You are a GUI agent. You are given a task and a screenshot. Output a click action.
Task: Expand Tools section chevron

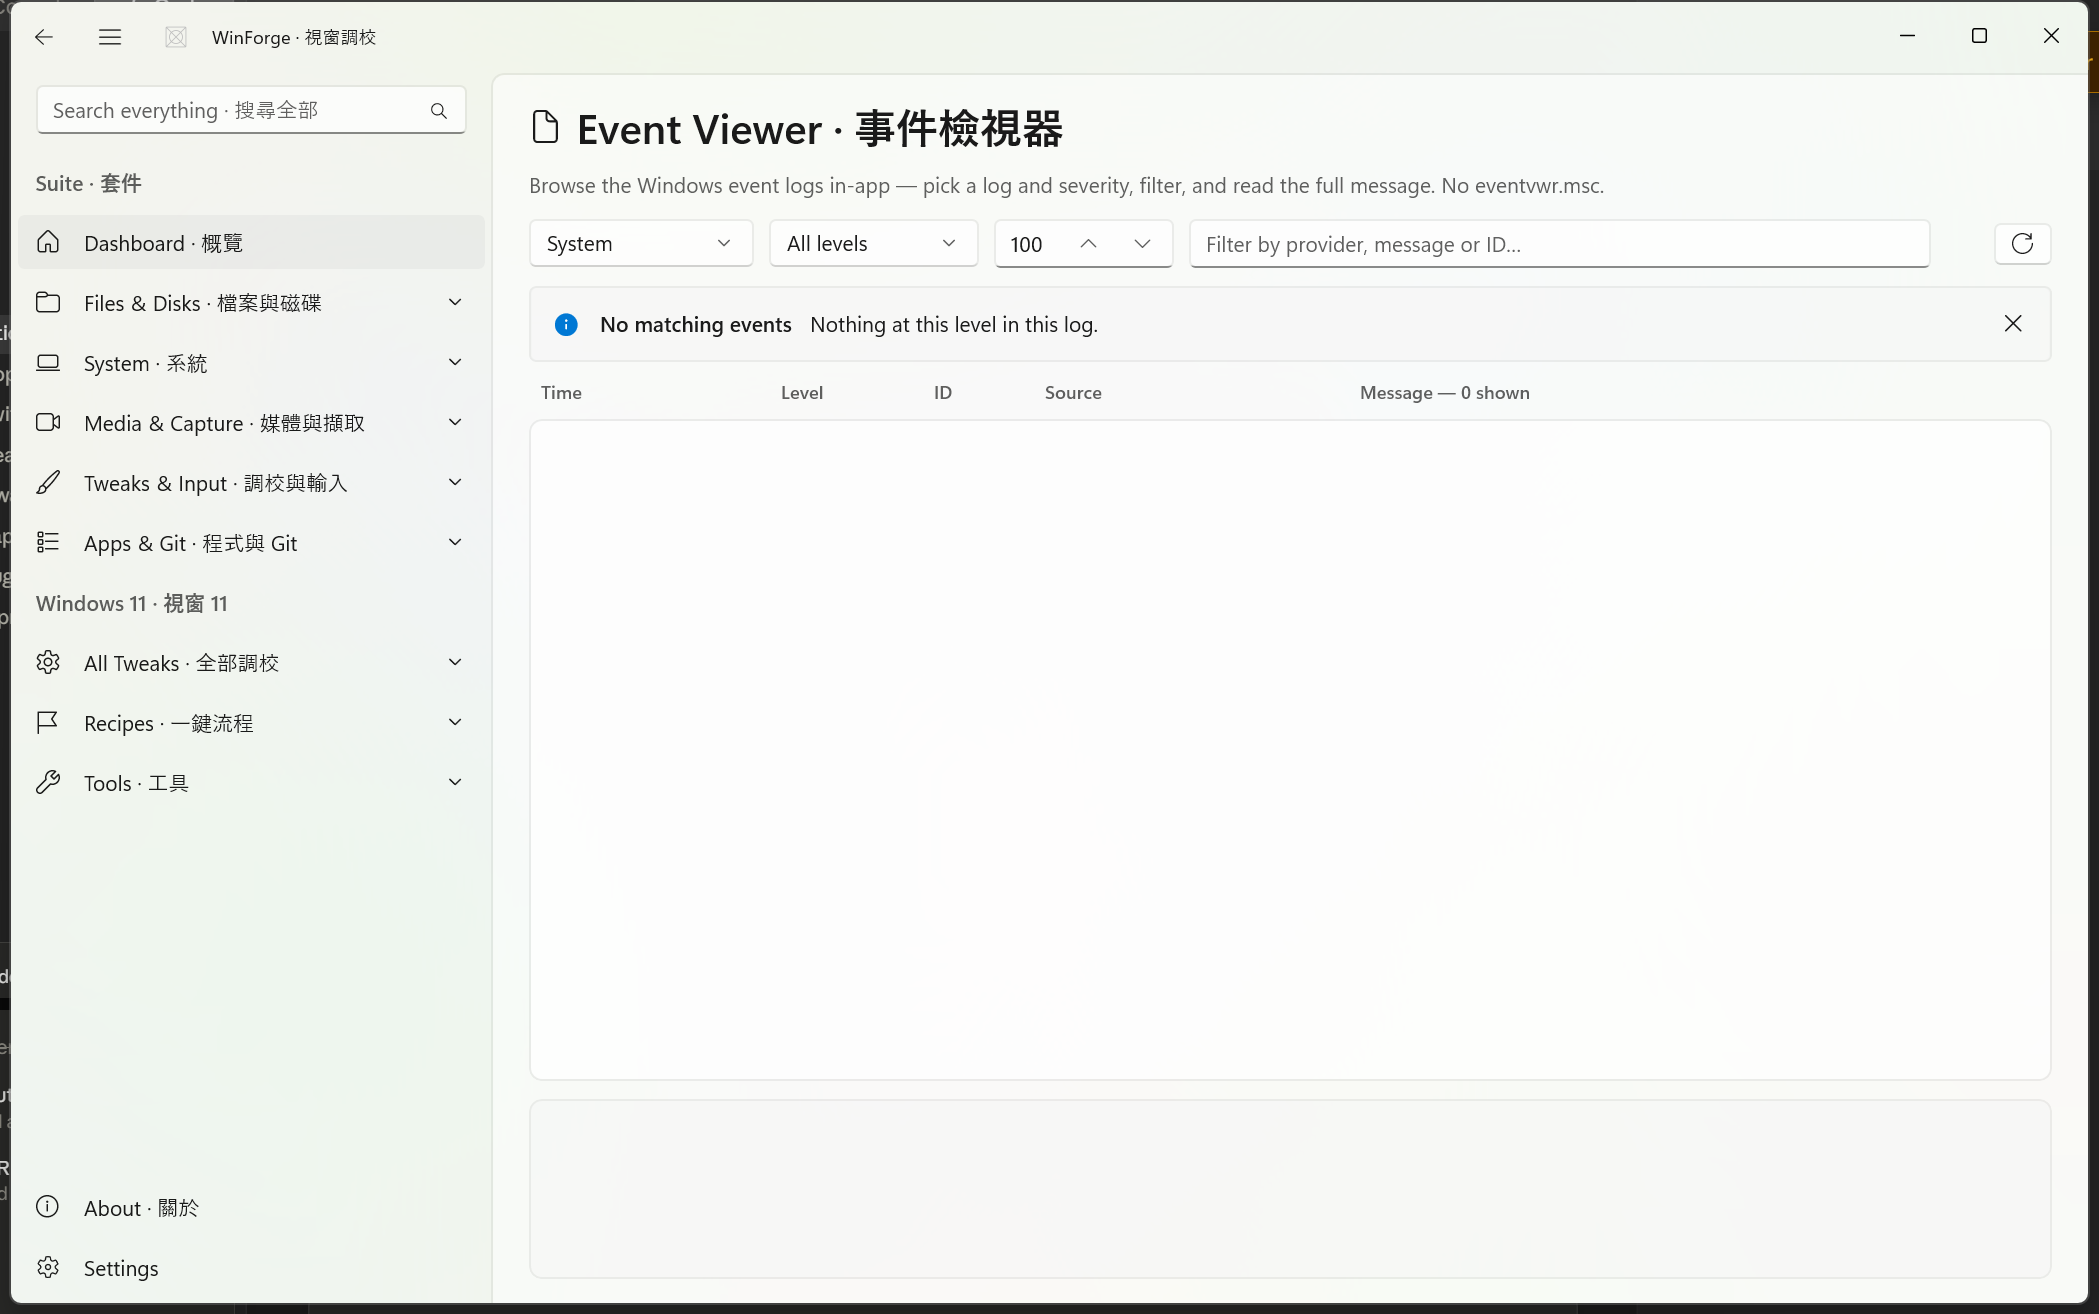click(x=455, y=783)
